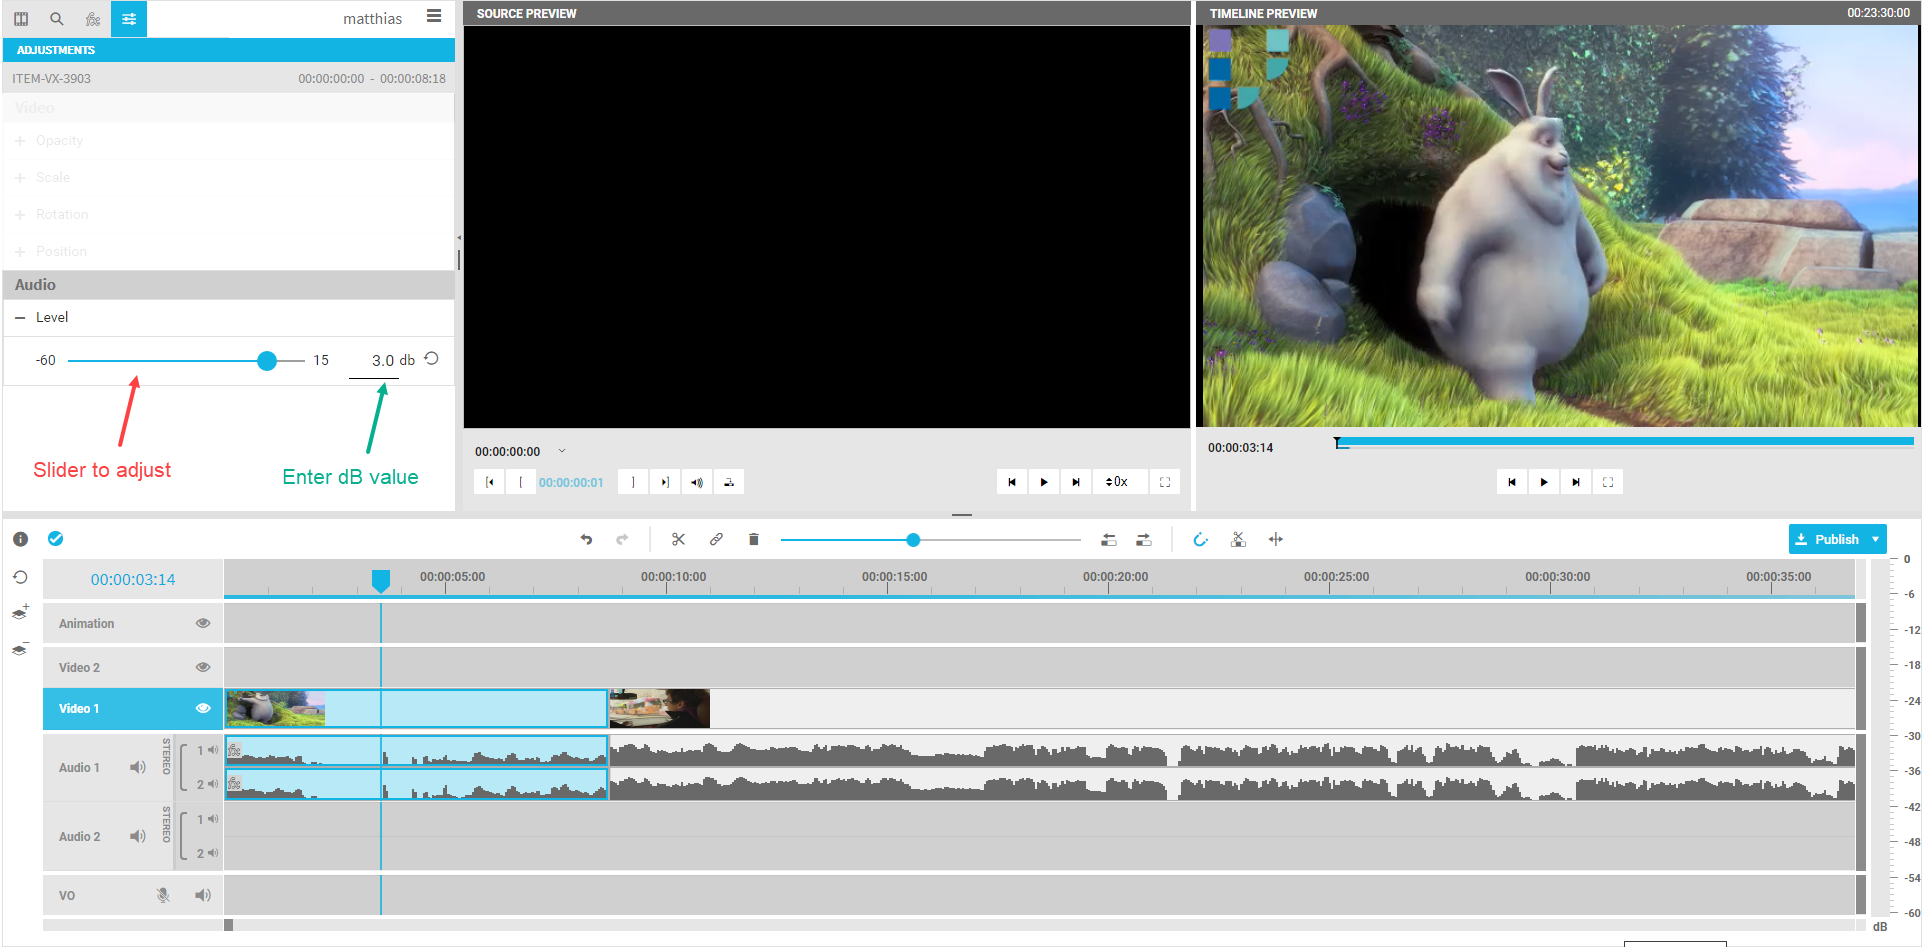Step to previous frame in timeline preview
Screen dimensions: 1922x947
point(1512,482)
